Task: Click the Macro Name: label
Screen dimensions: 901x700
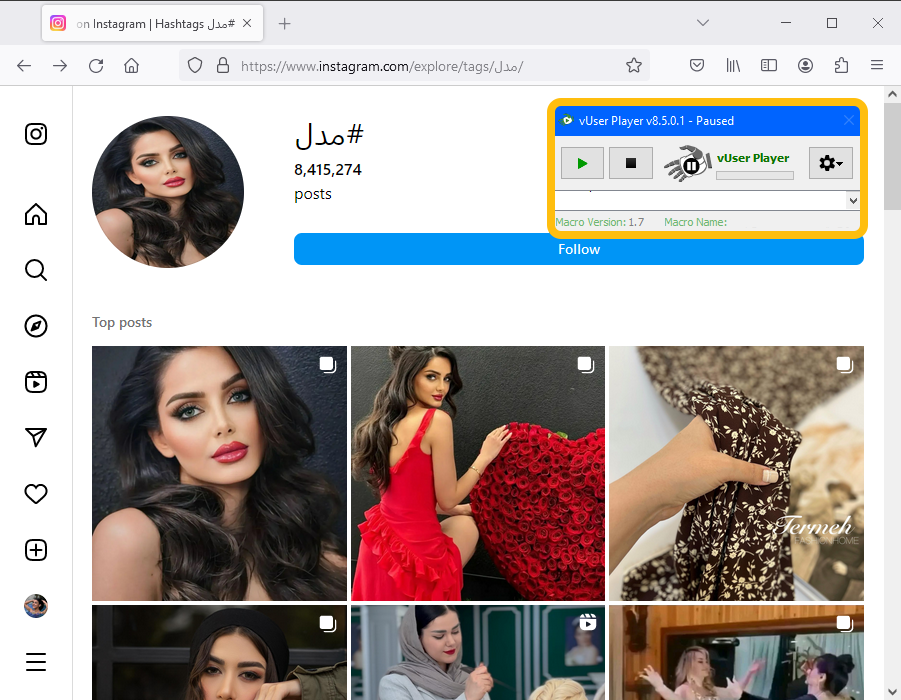Action: point(695,222)
